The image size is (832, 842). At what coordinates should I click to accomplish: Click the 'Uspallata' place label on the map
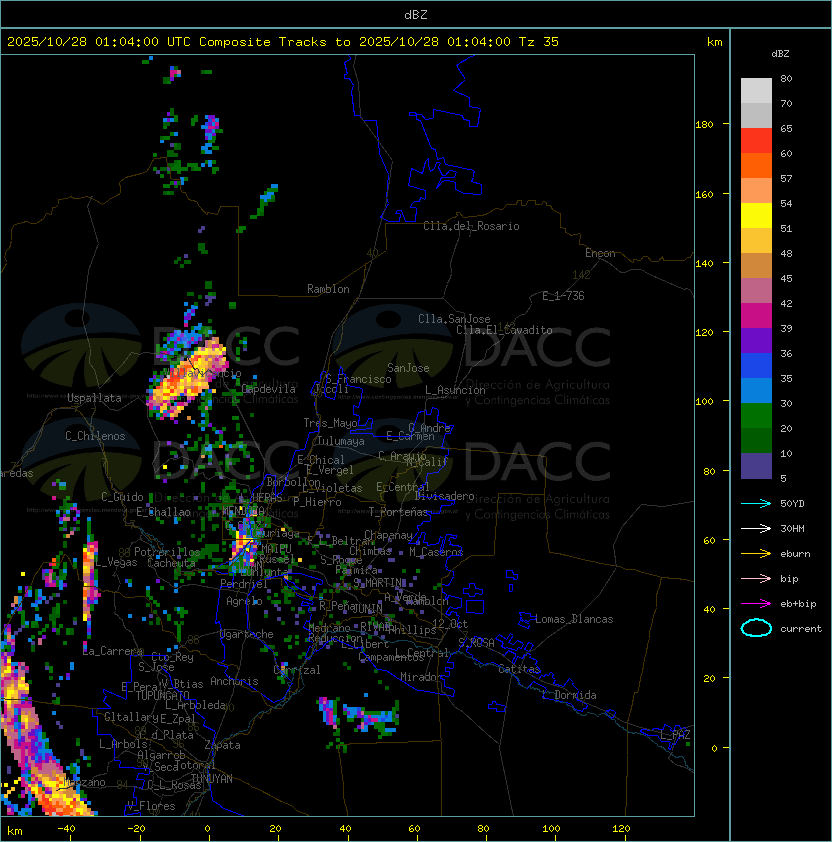94,398
